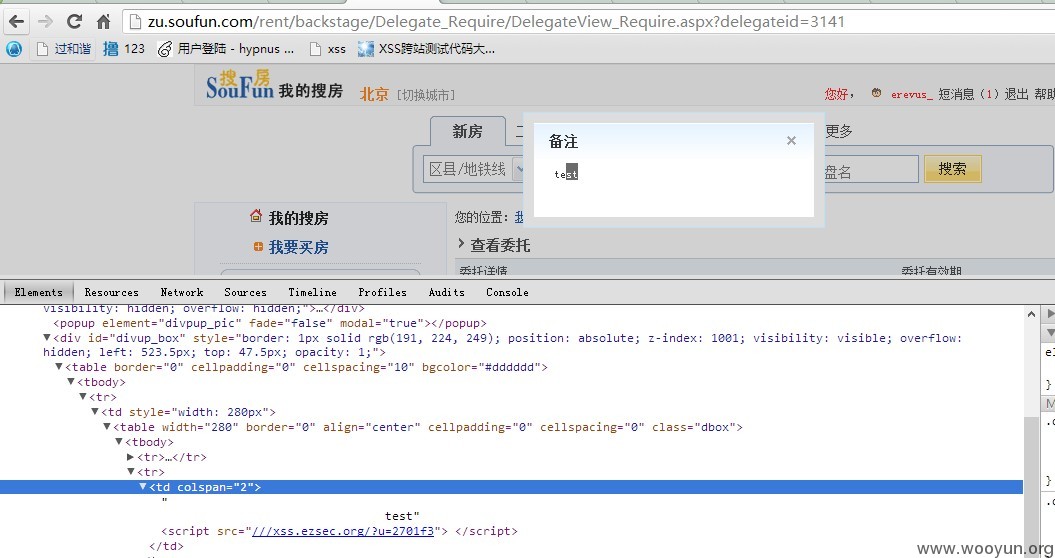This screenshot has width=1055, height=558.
Task: Expand 我要买房 plus icon
Action: (x=258, y=247)
